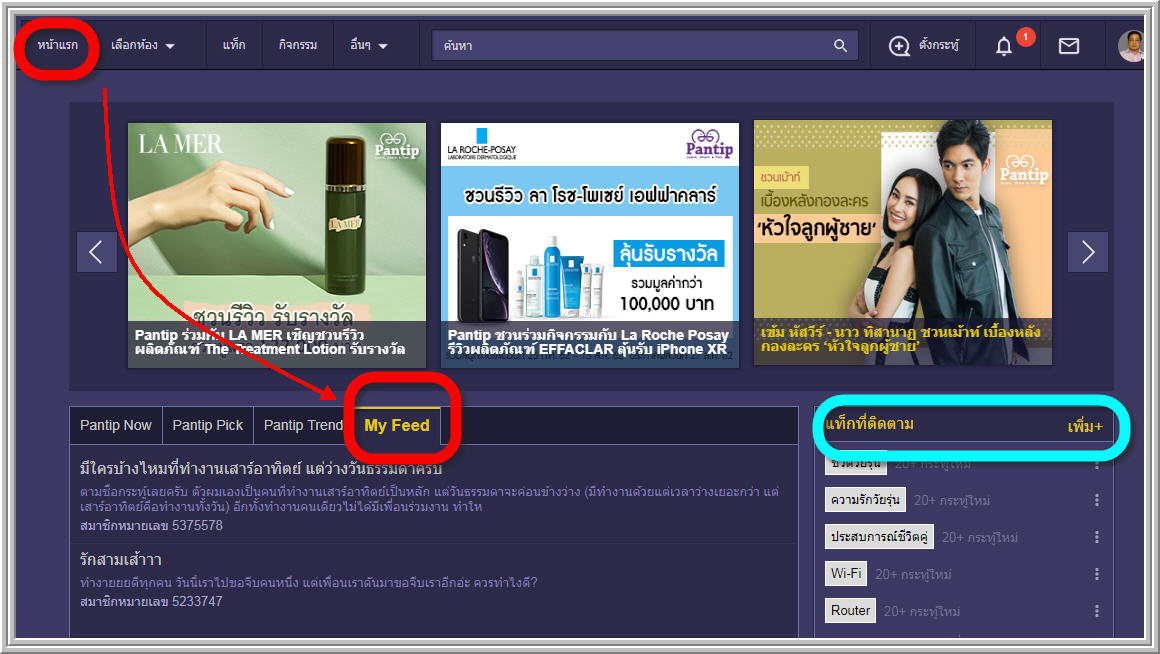
Task: Open the LA MER review banner
Action: tap(277, 245)
